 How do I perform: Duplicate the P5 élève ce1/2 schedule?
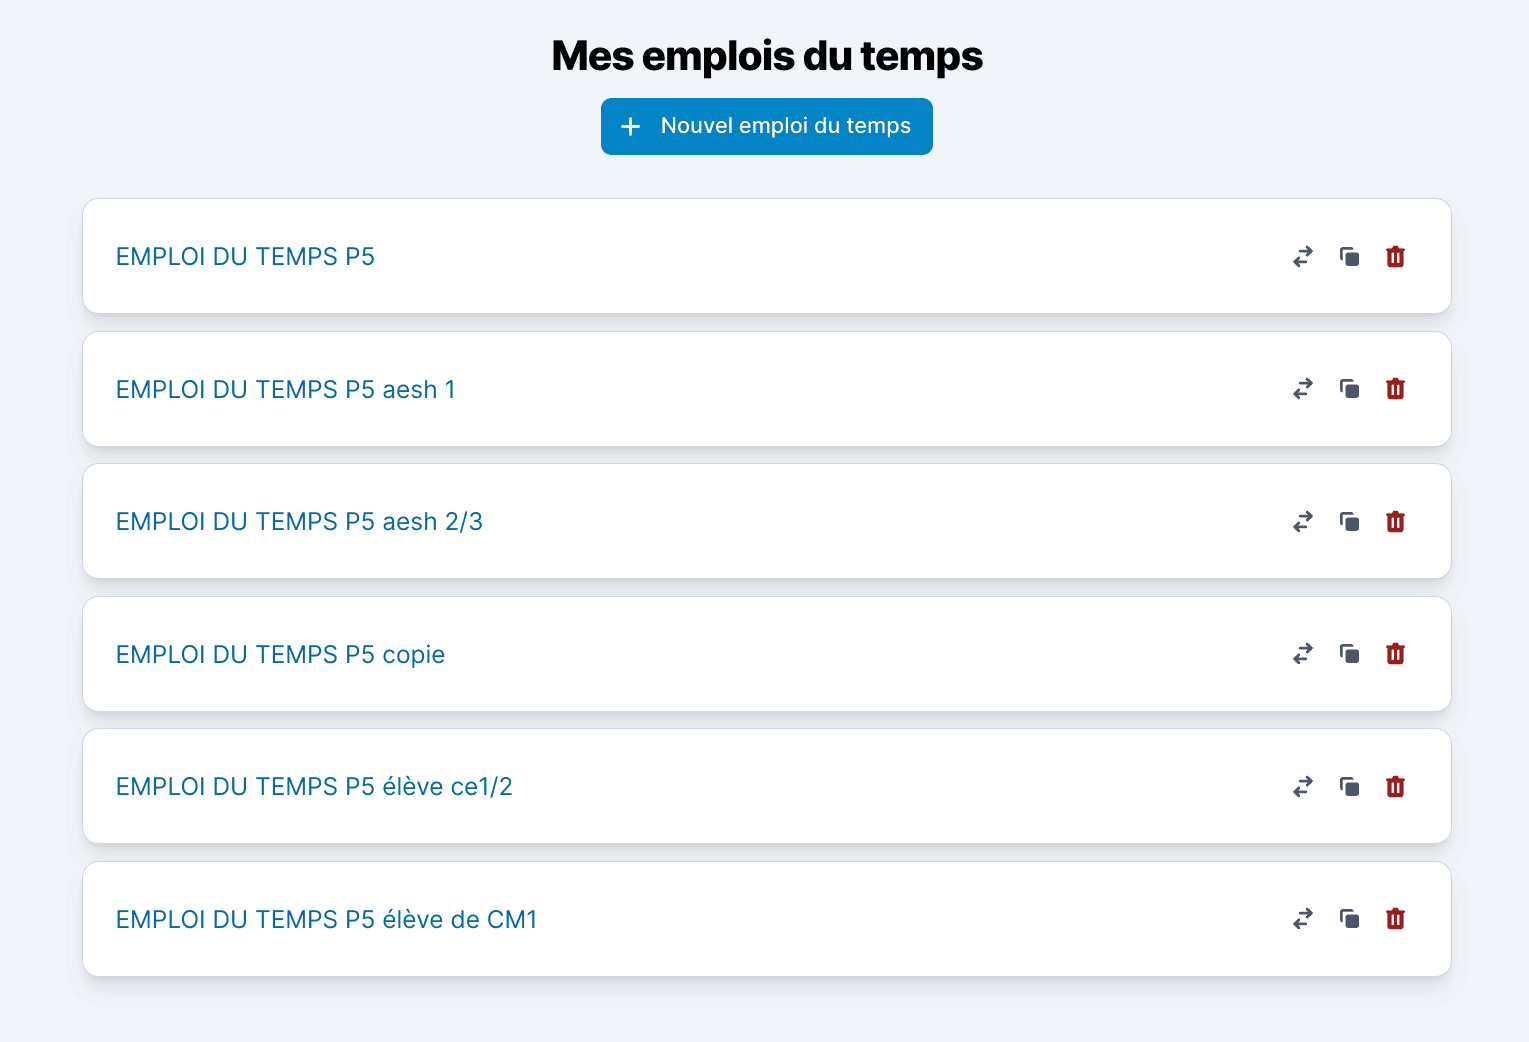(x=1349, y=787)
